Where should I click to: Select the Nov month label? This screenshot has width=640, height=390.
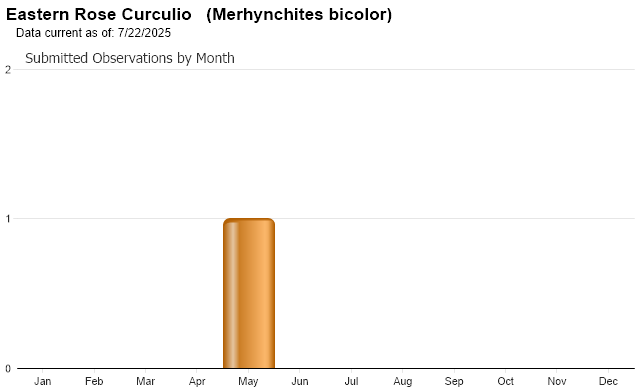[557, 381]
